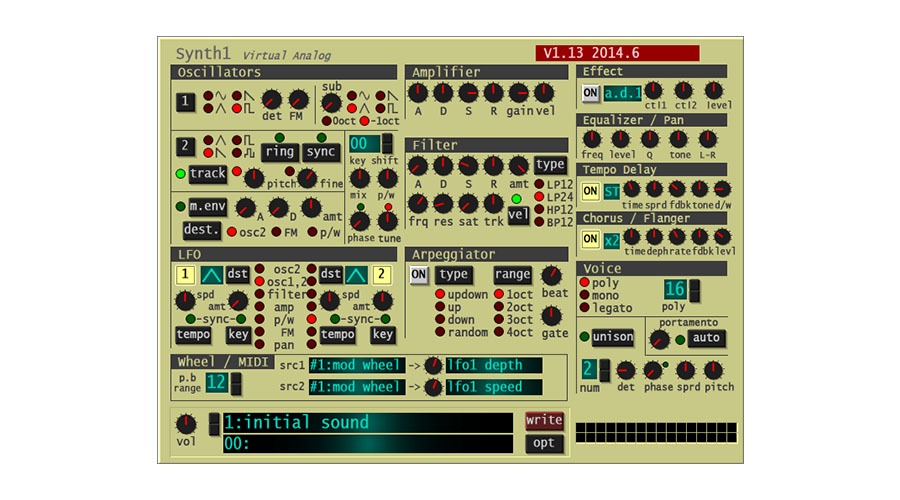Select poly voice mode

coord(584,282)
